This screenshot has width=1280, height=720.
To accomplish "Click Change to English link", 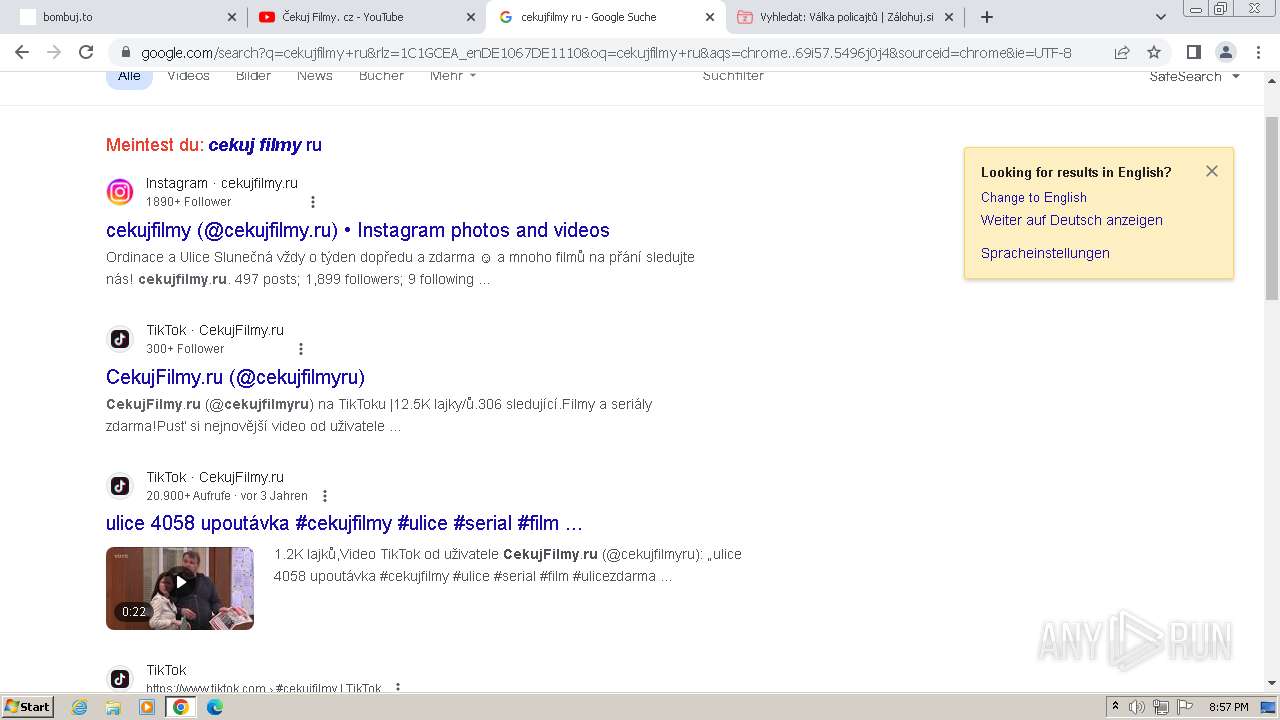I will pos(1033,197).
